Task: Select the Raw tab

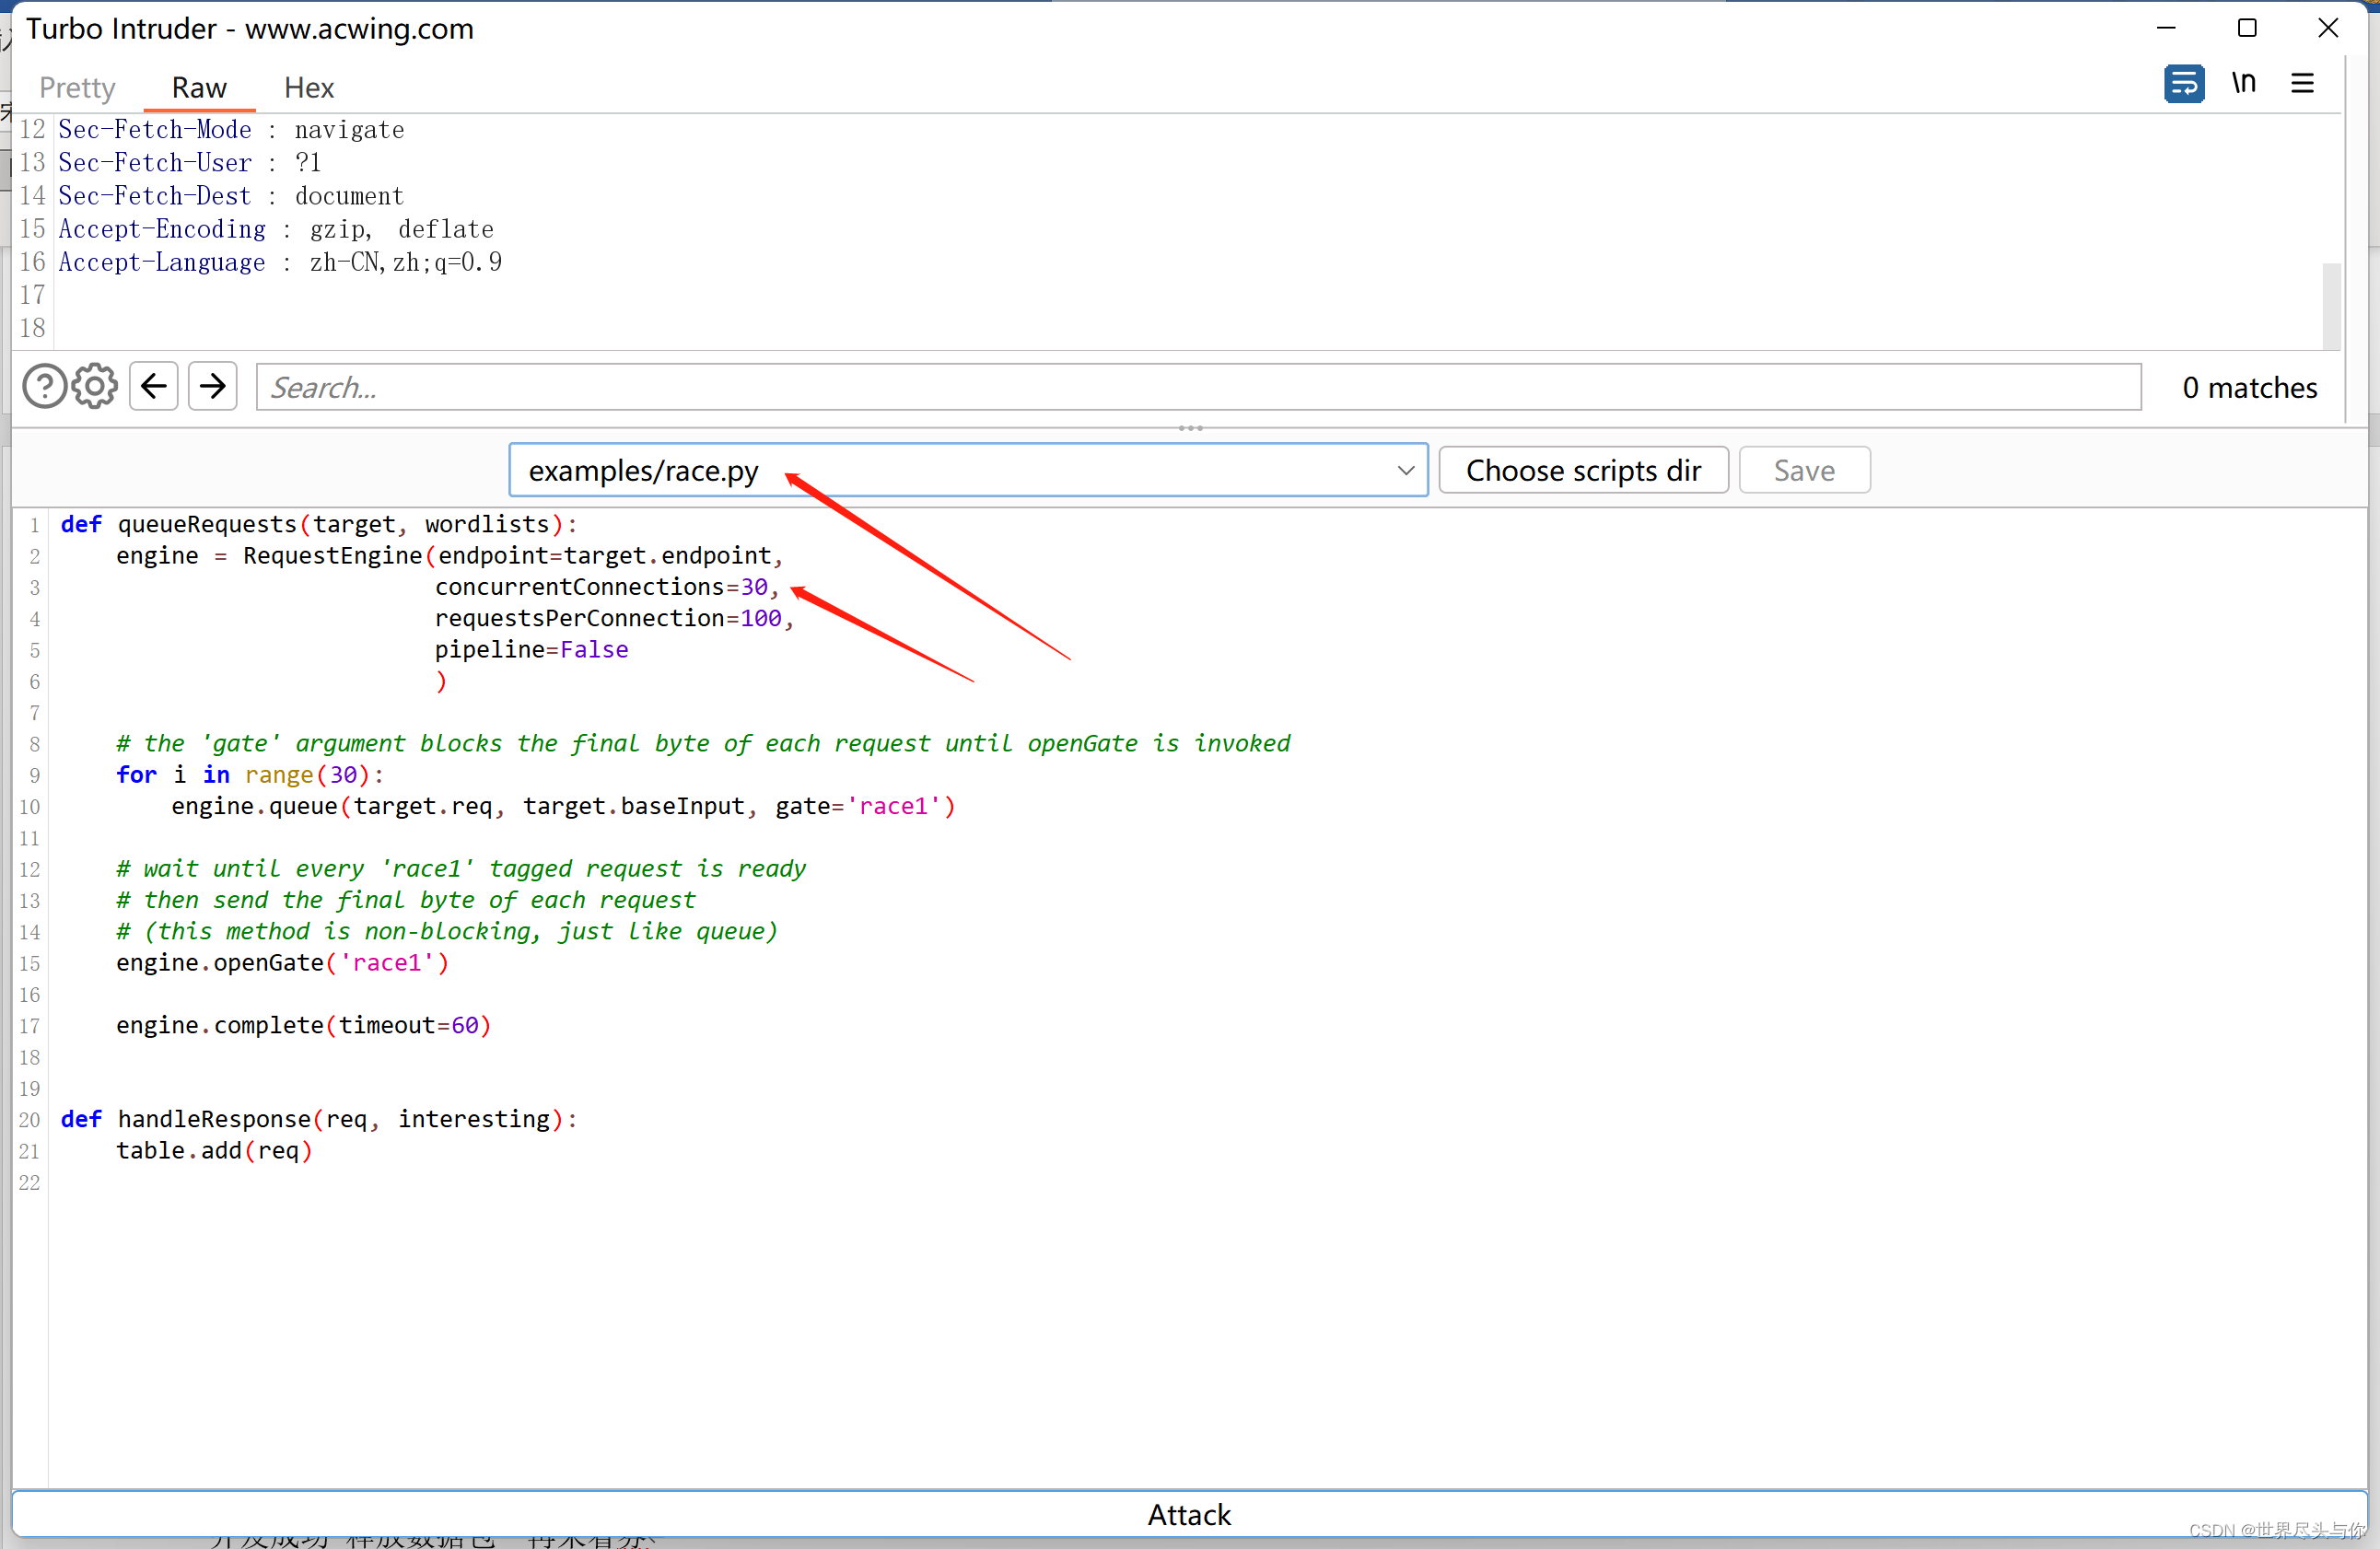Action: 196,87
